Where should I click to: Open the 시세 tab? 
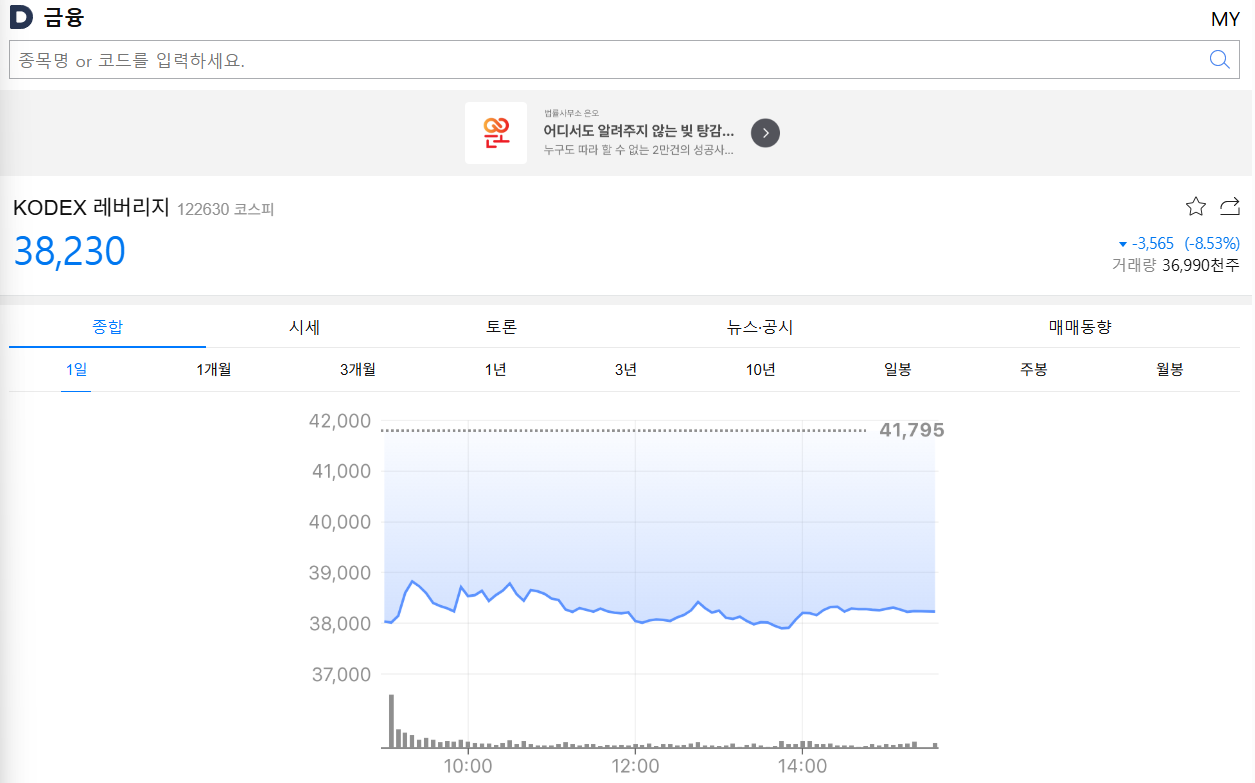[x=303, y=326]
